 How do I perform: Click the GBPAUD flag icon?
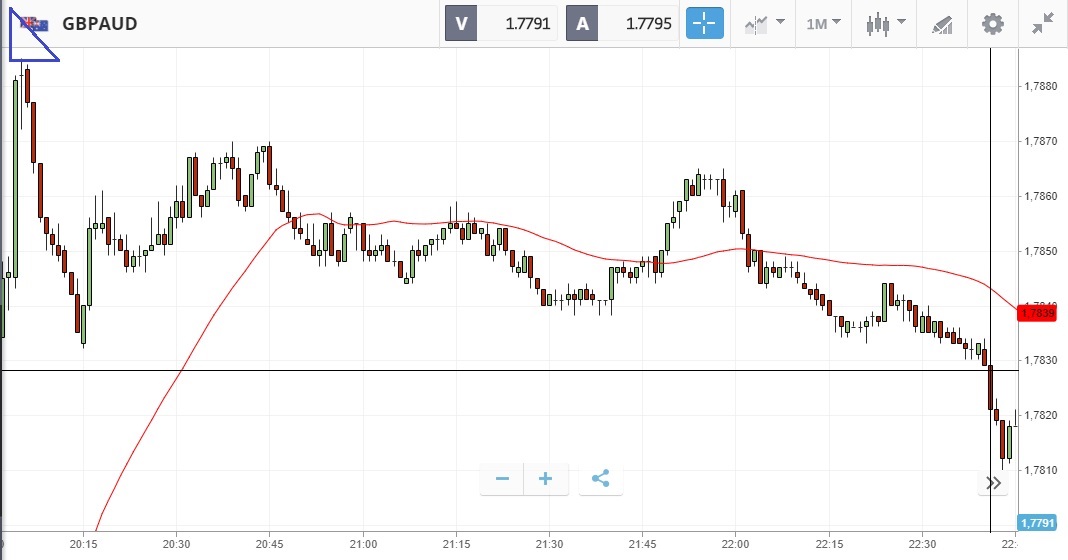(x=35, y=24)
